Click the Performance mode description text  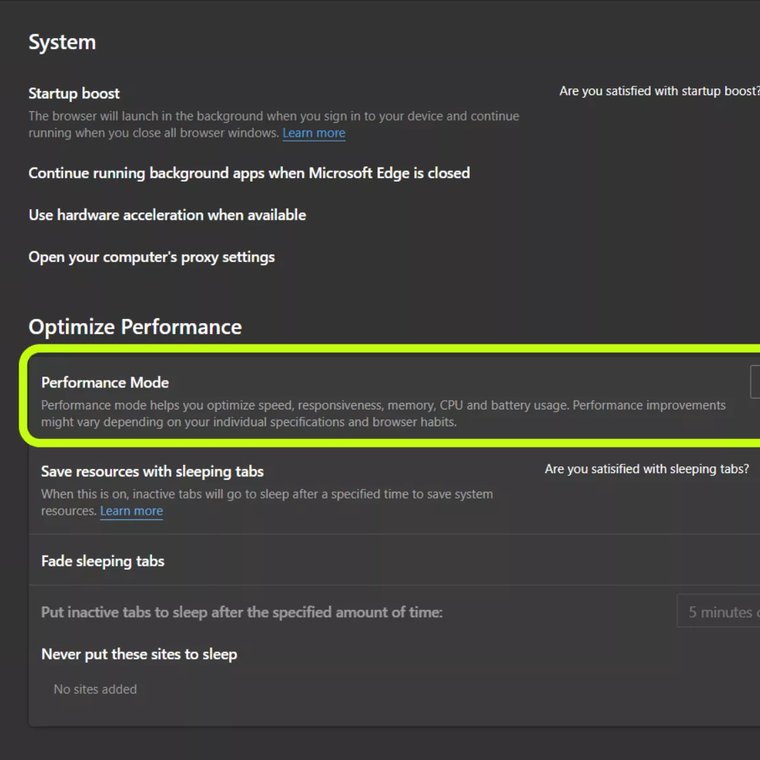pyautogui.click(x=383, y=413)
